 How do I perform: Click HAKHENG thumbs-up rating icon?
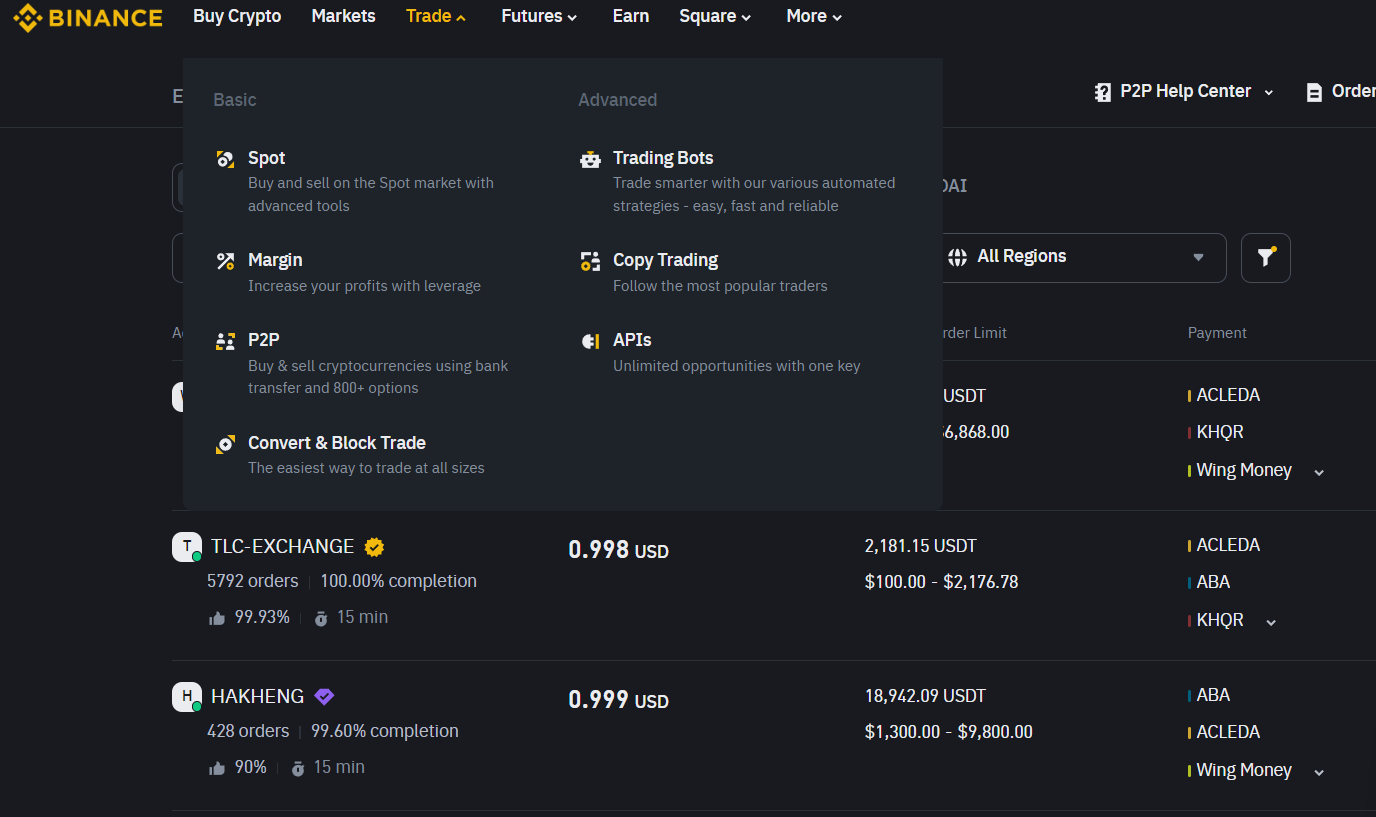tap(217, 769)
